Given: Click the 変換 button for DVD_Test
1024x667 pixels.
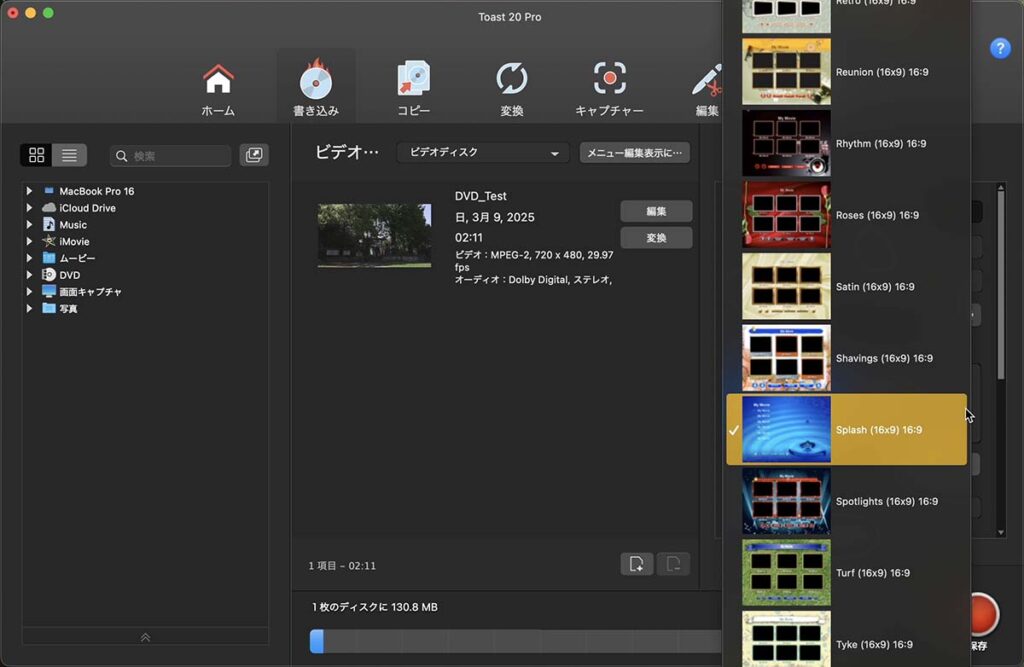Looking at the screenshot, I should (656, 238).
